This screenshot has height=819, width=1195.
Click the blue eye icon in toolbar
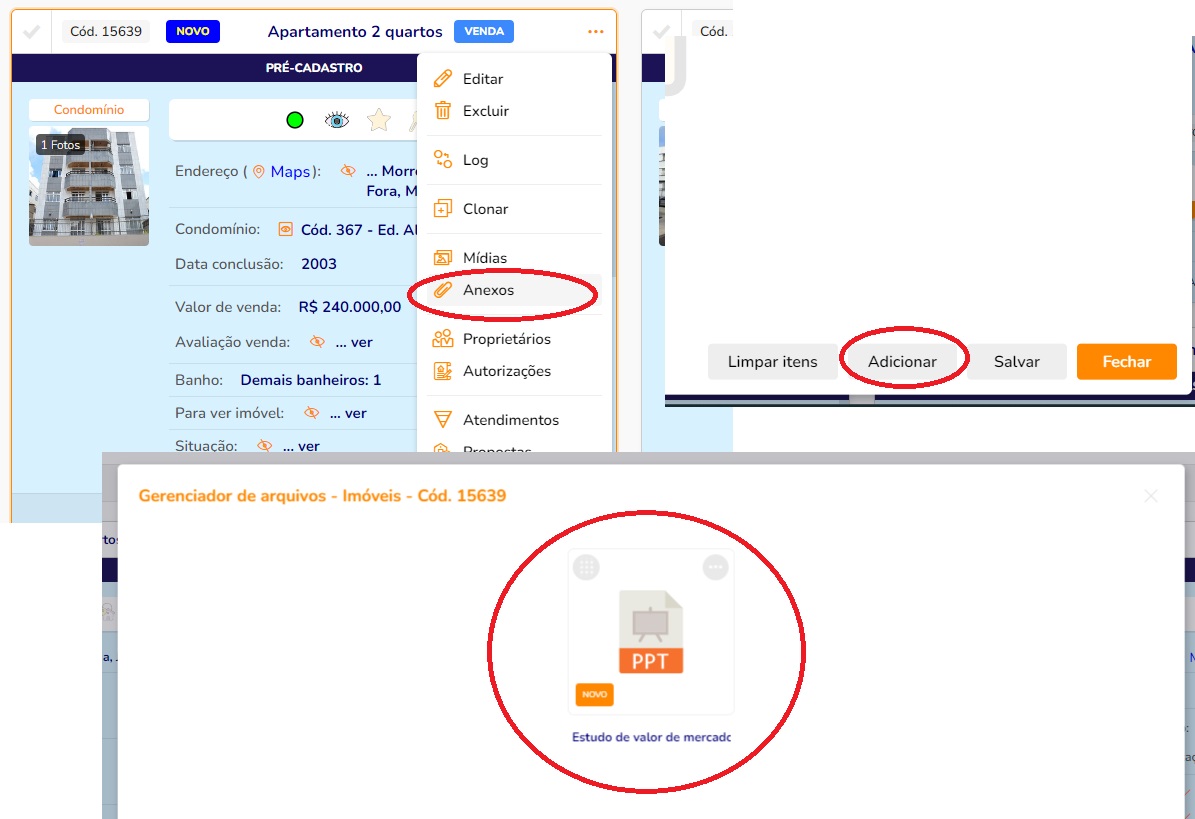337,120
